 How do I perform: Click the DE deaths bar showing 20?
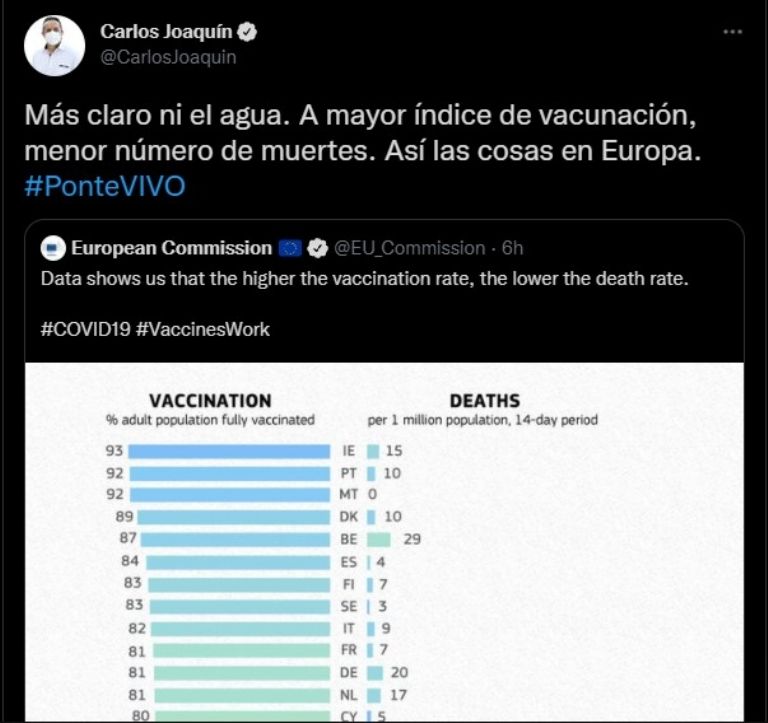pos(375,673)
